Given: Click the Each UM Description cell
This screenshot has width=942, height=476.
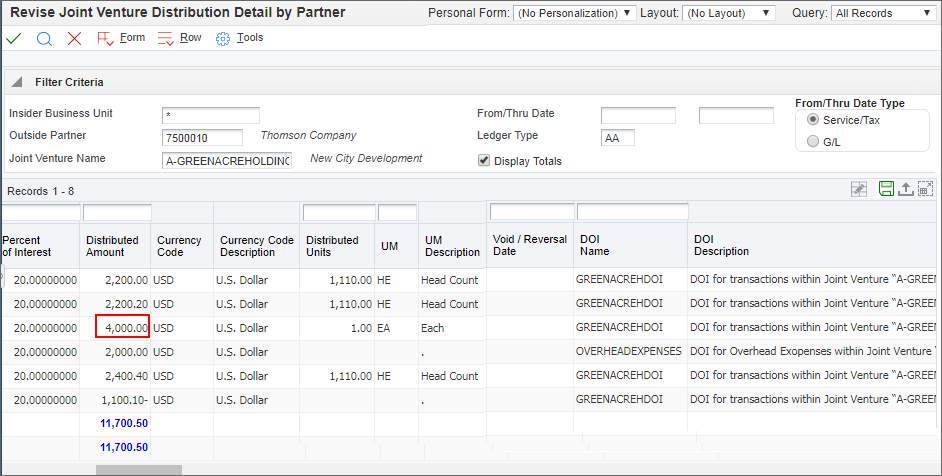Looking at the screenshot, I should click(452, 328).
